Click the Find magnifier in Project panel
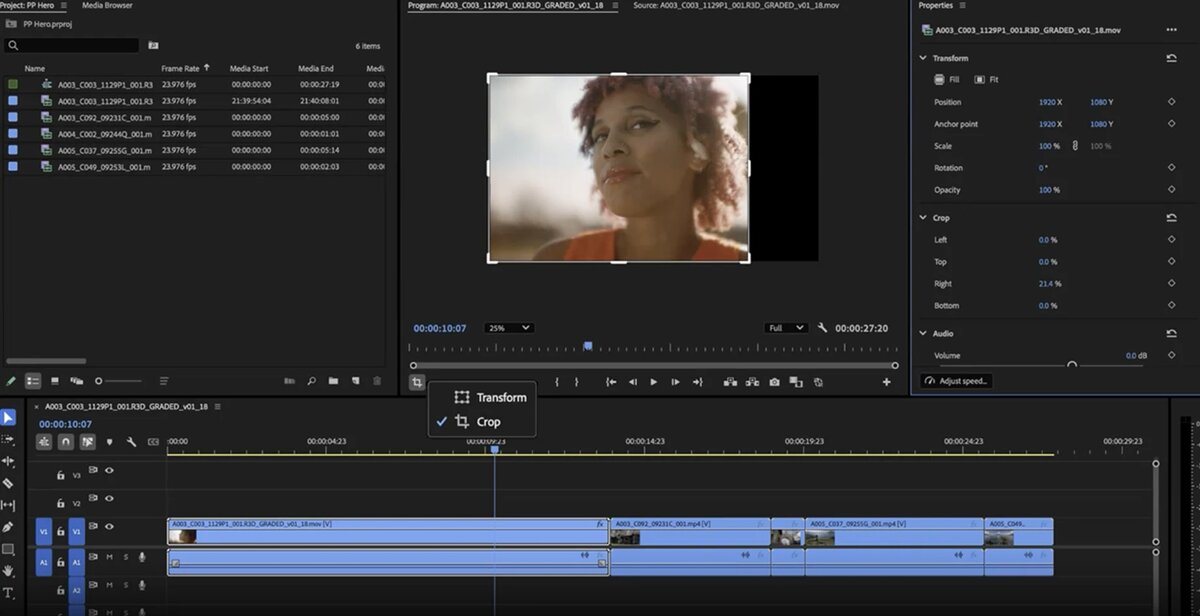 point(311,381)
